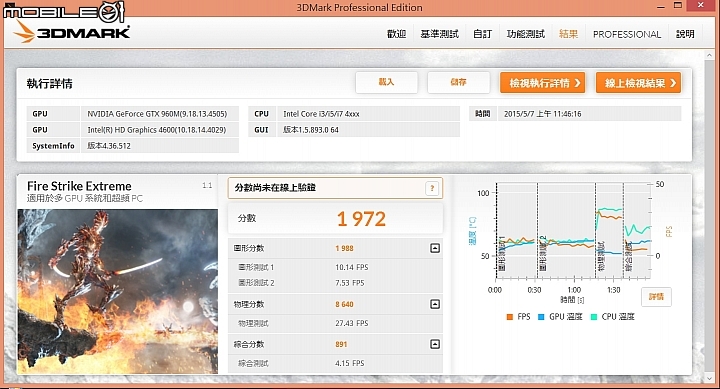The width and height of the screenshot is (720, 389).
Task: Collapse the 圖形分數 graphics score section
Action: [x=435, y=248]
